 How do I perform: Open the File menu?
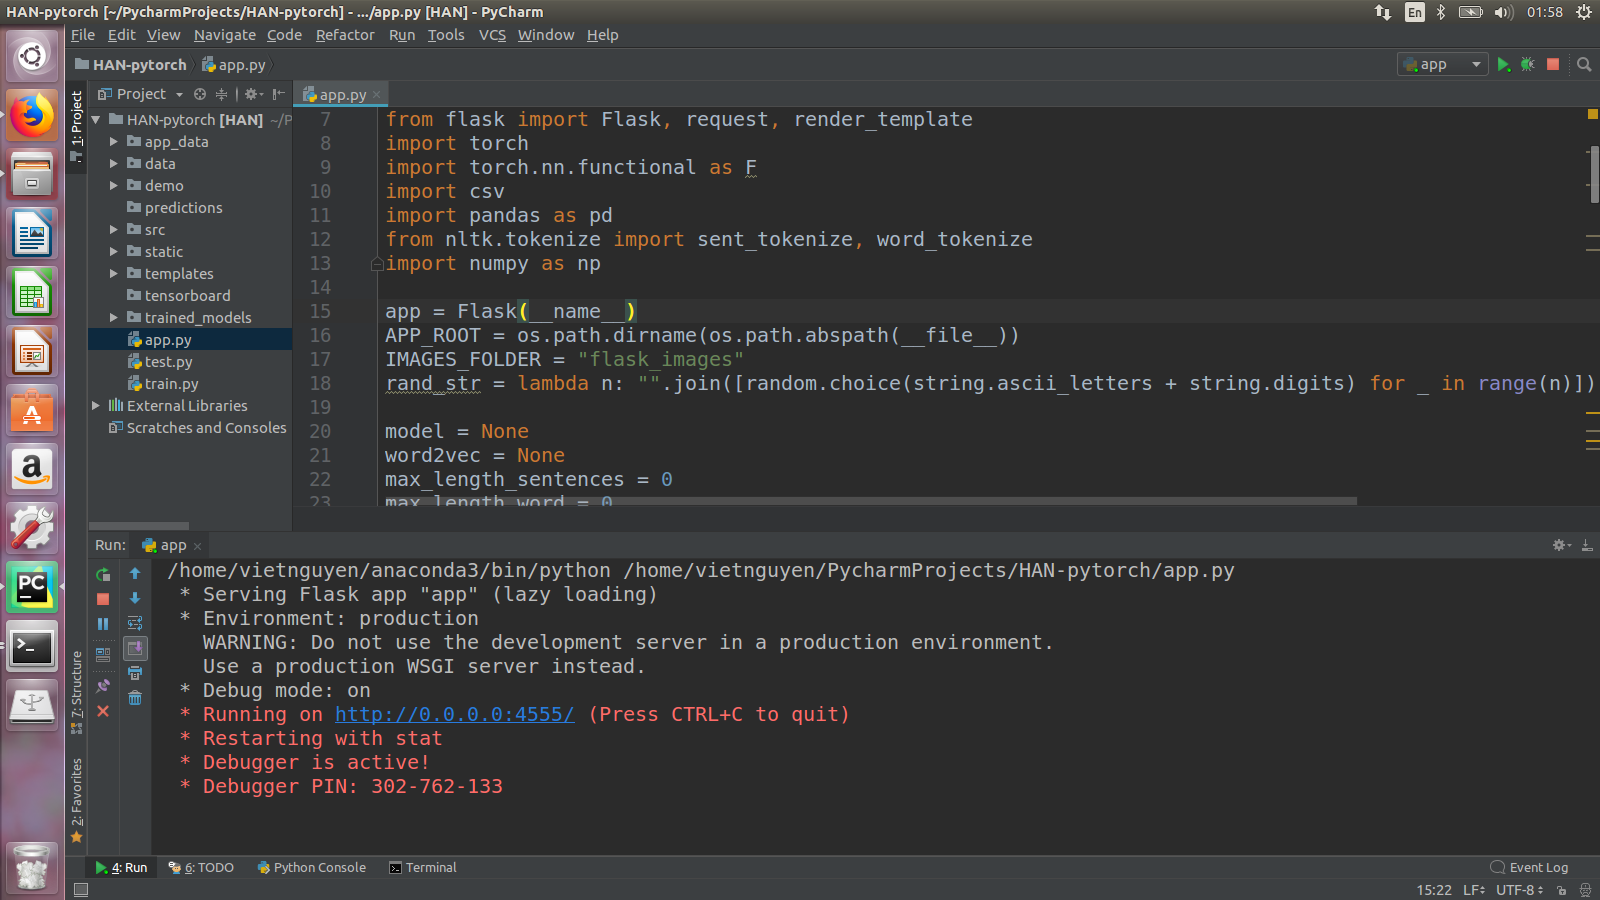pos(83,35)
